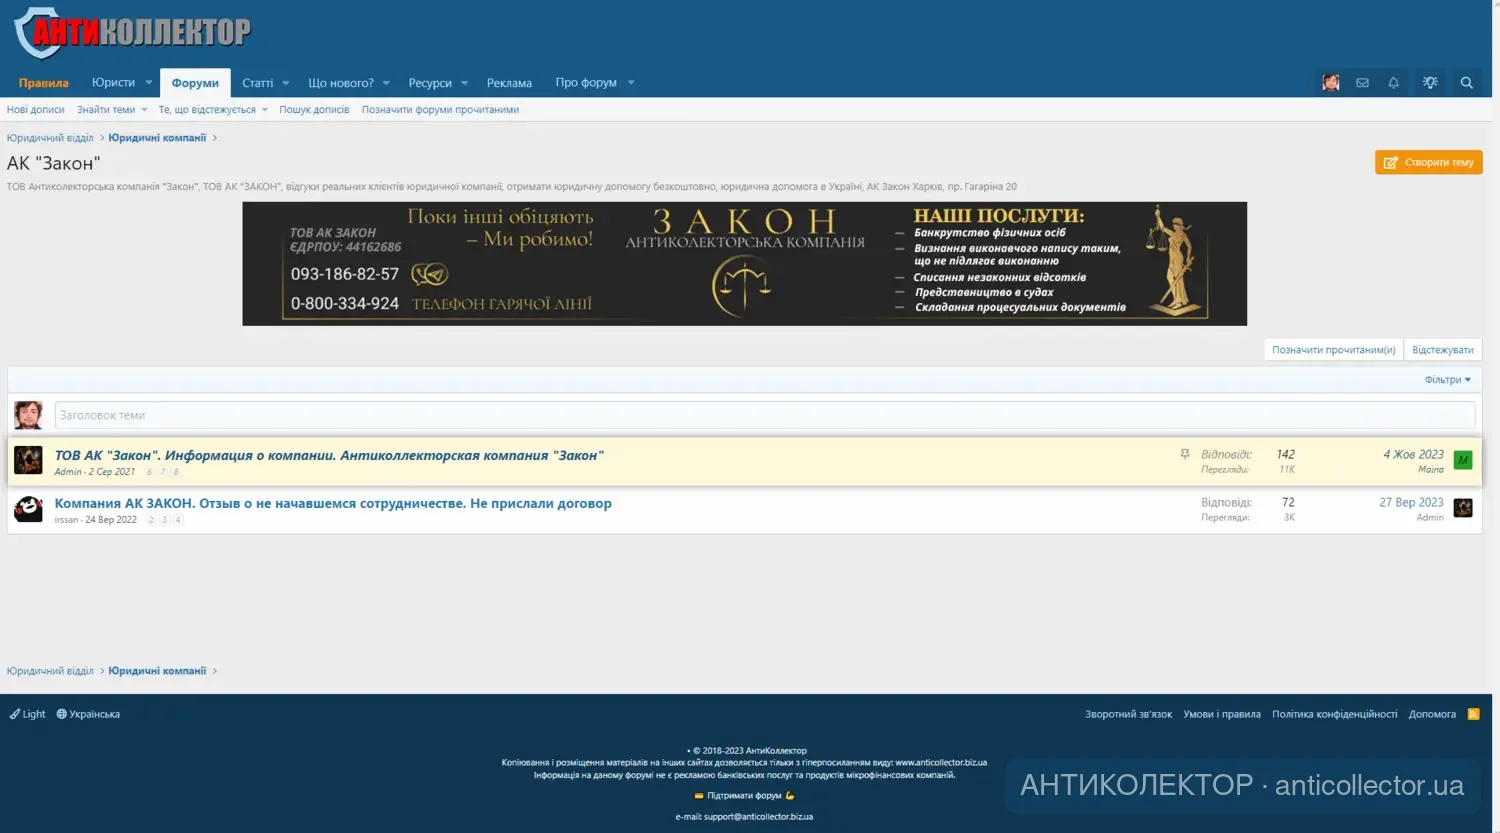Switch to the Форуми tab
1500x833 pixels.
coord(194,82)
